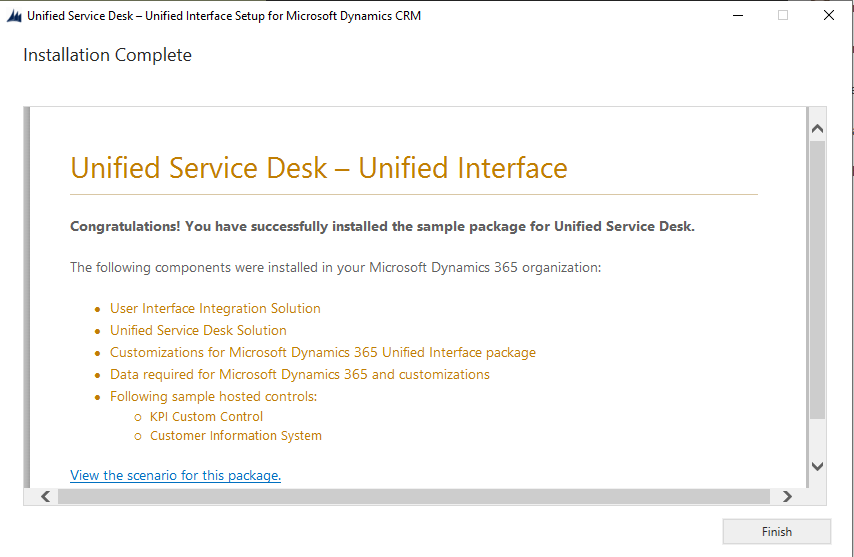Image resolution: width=854 pixels, height=557 pixels.
Task: Select User Interface Integration Solution list item
Action: click(215, 308)
